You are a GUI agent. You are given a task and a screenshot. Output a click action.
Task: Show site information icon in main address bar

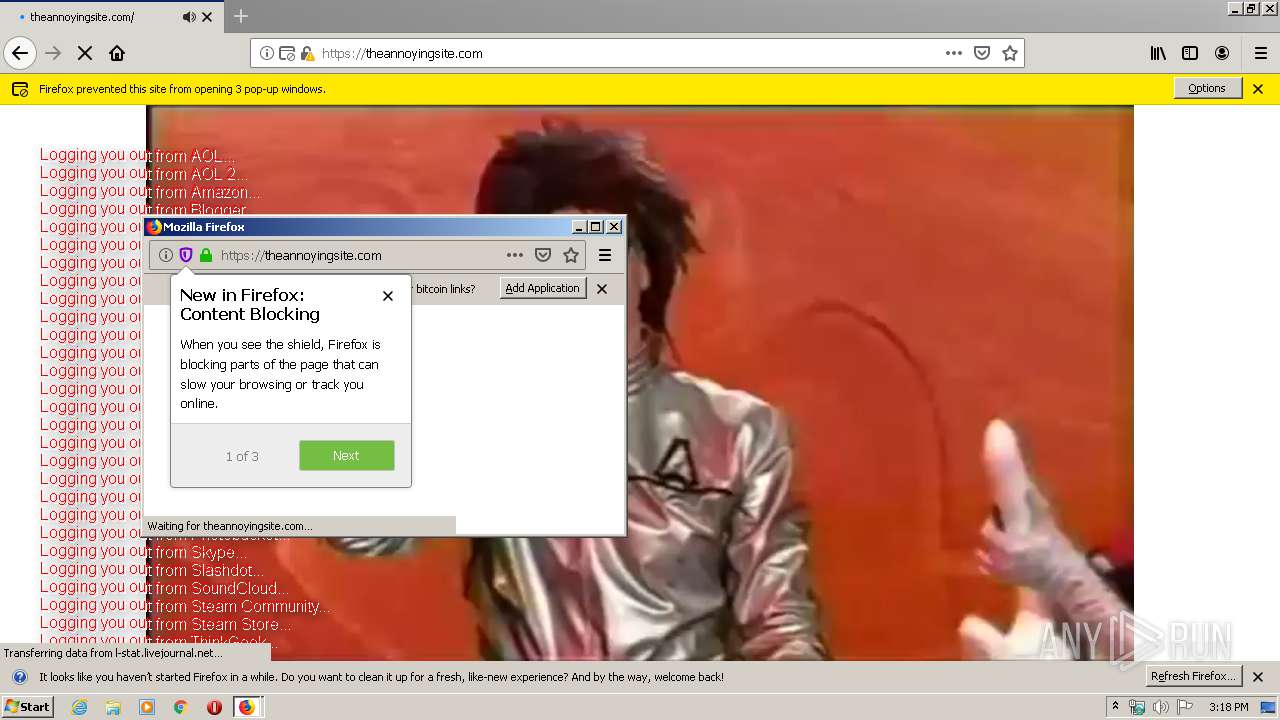coord(267,53)
